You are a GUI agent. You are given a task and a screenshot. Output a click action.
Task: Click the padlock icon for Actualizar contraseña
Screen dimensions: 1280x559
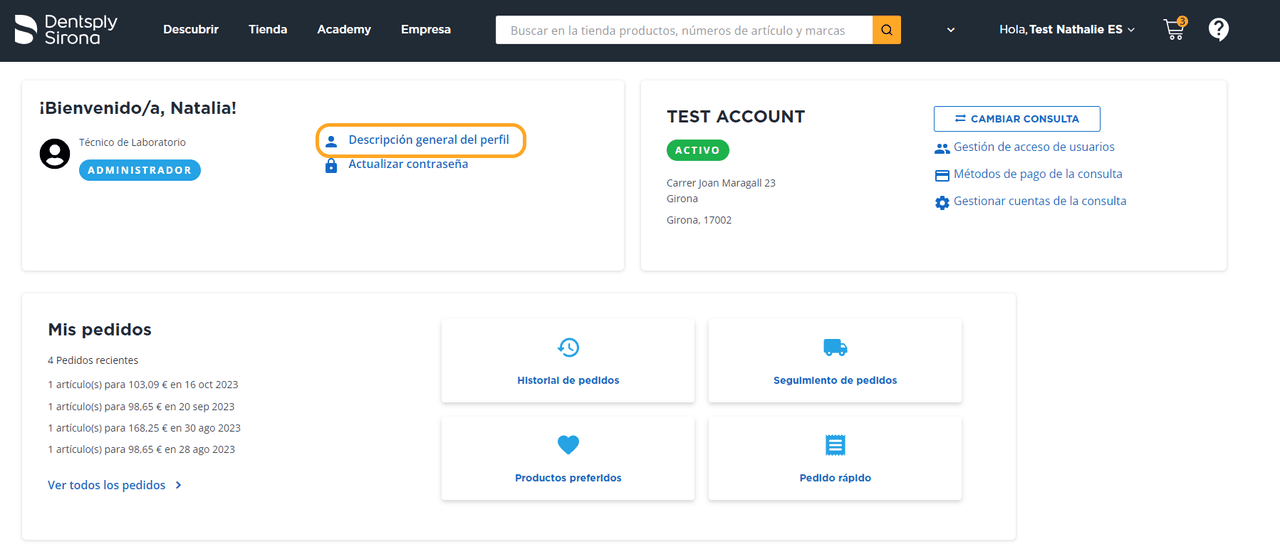(x=331, y=165)
